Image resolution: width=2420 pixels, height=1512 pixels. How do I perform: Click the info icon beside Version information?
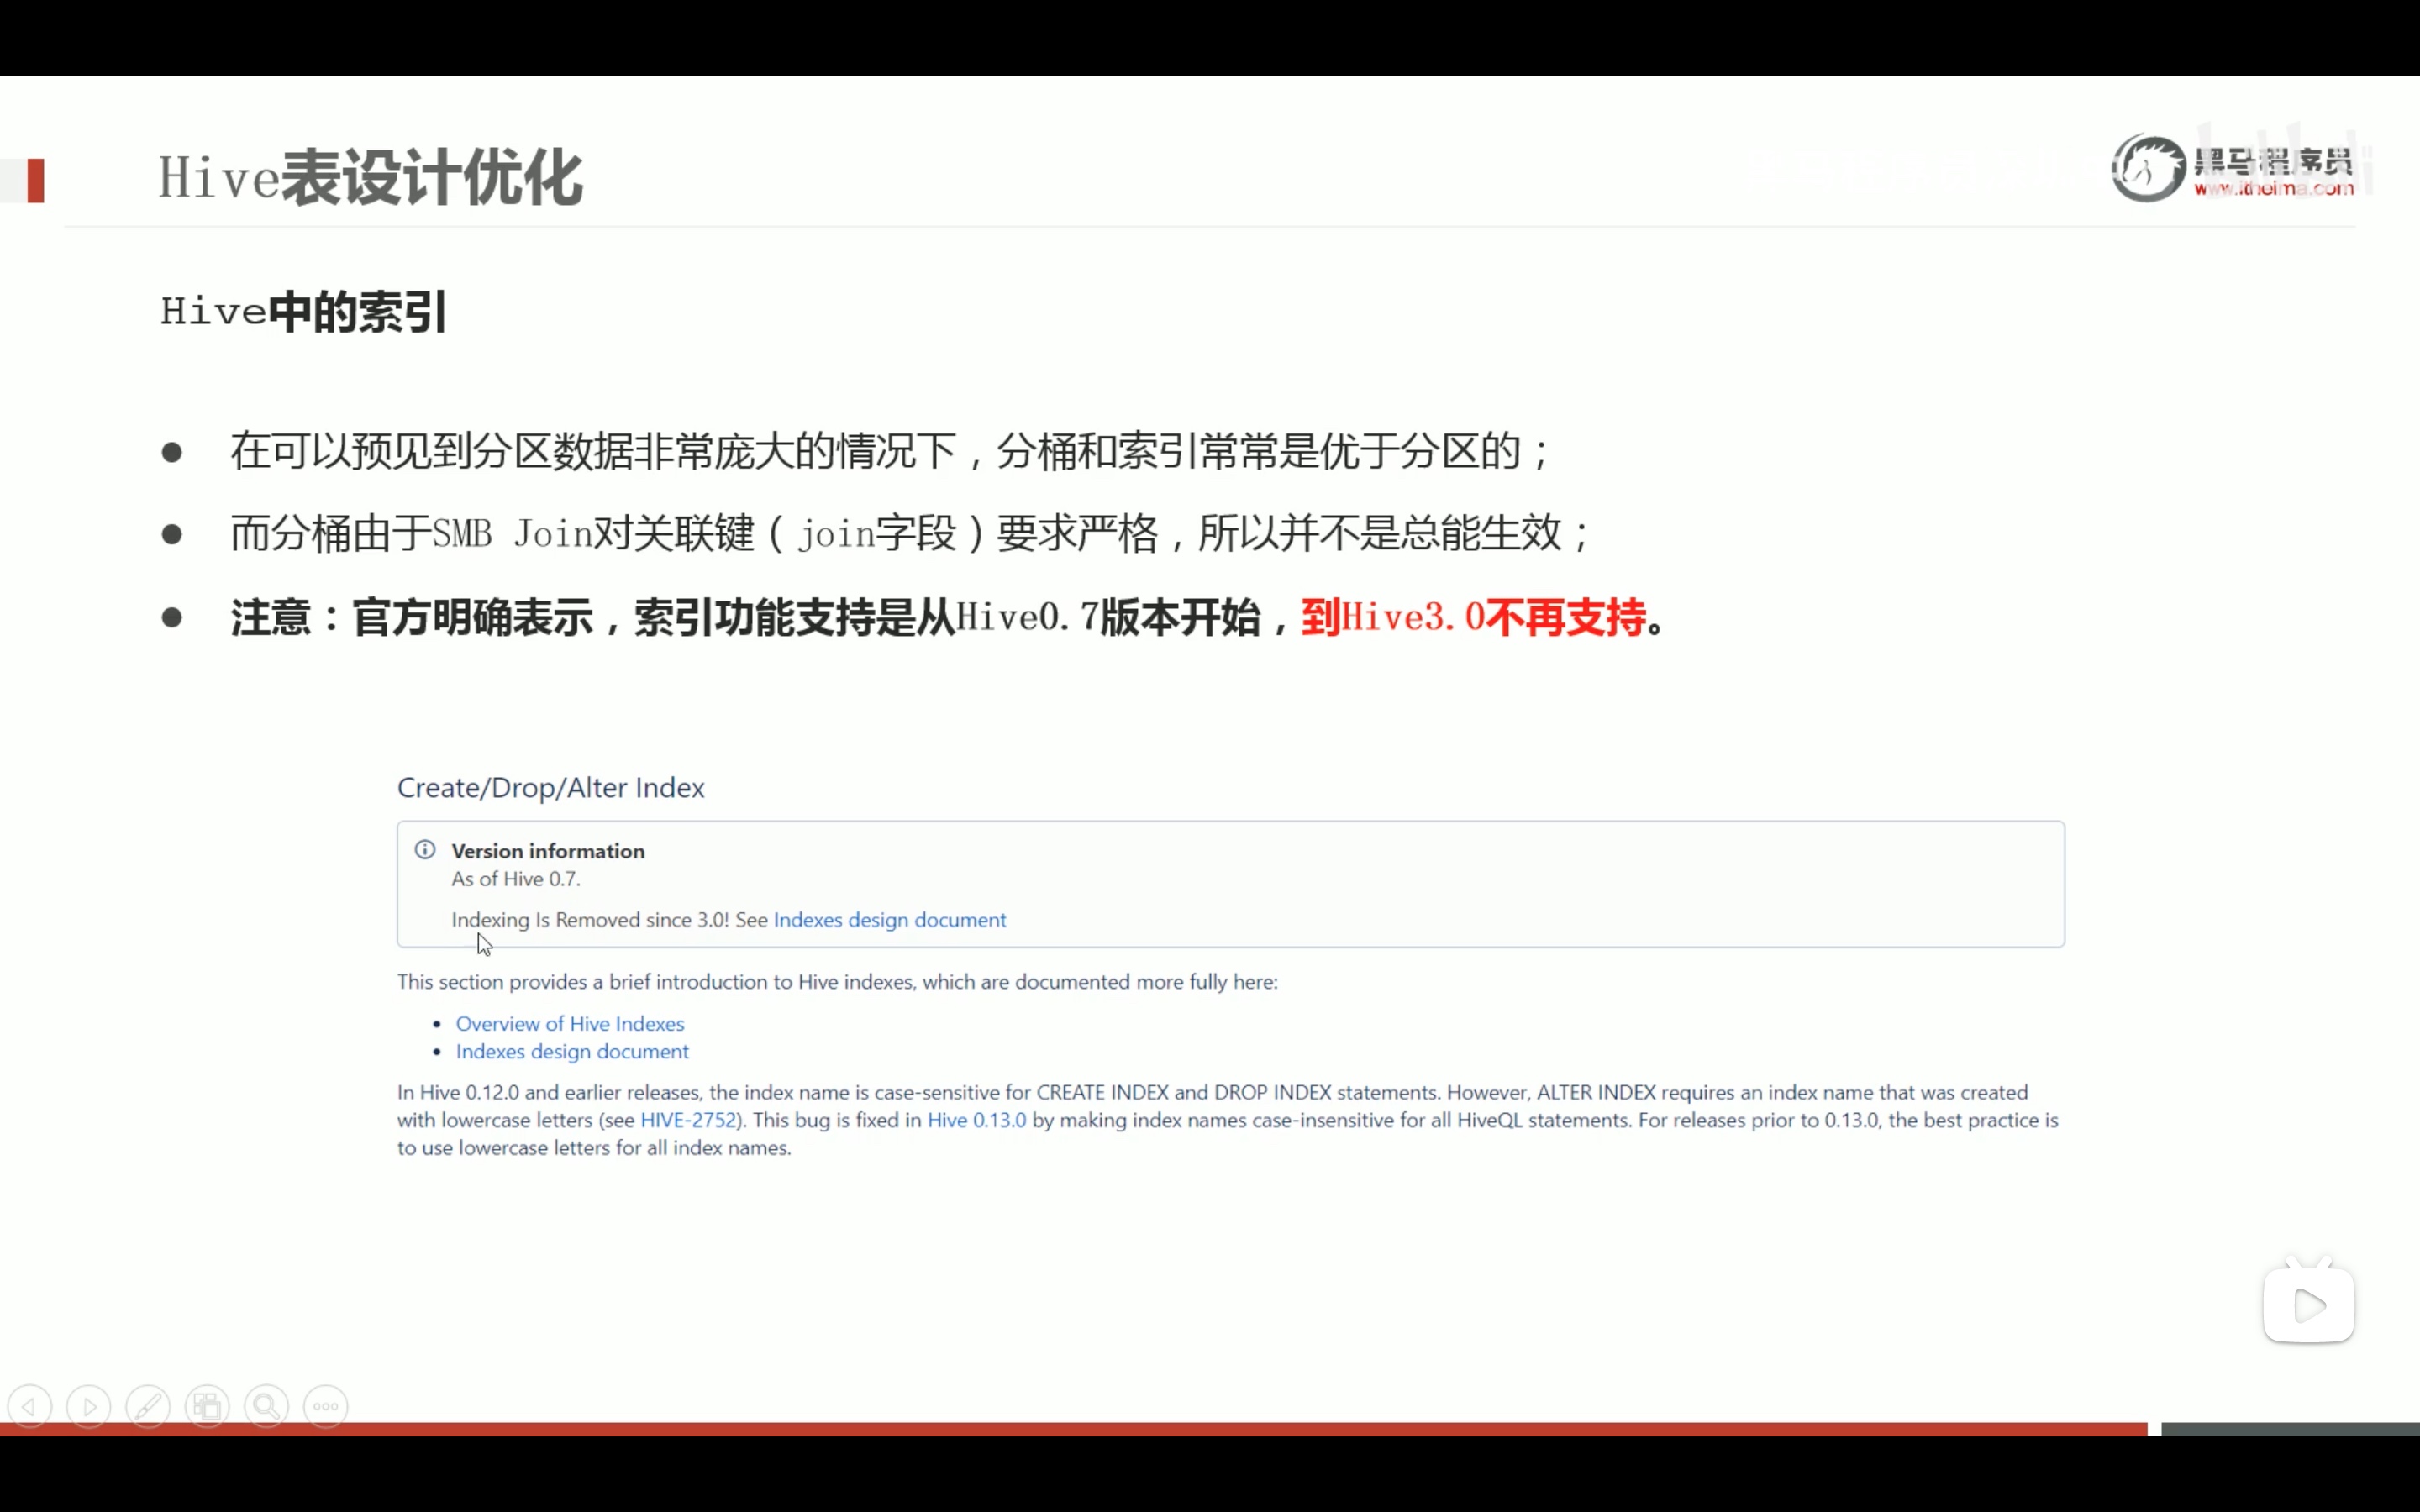[x=425, y=850]
